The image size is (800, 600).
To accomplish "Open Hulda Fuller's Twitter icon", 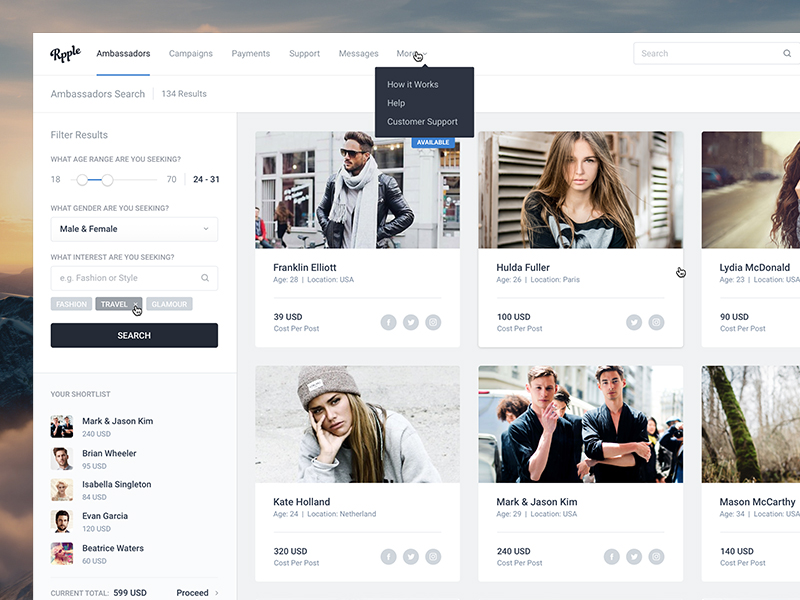I will 634,322.
